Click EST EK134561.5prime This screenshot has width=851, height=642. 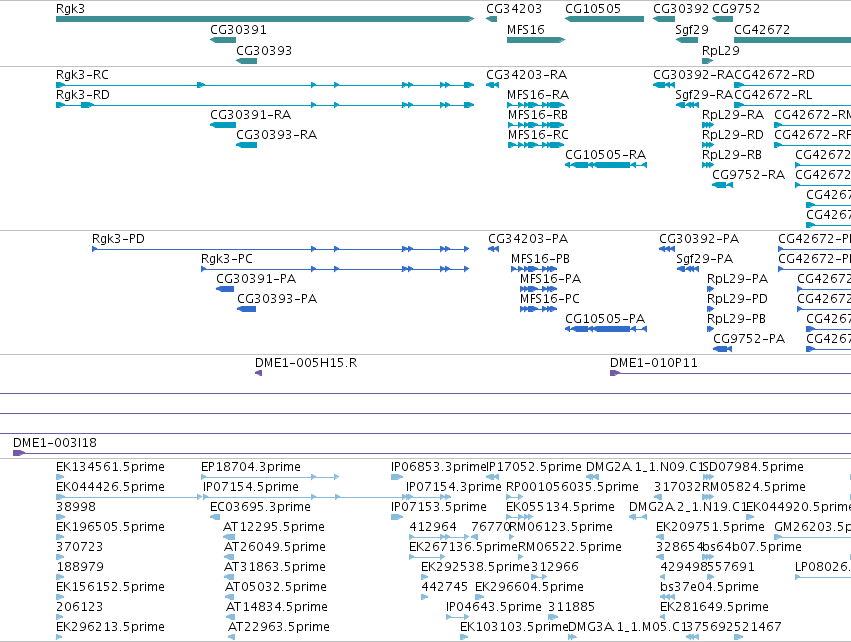60,477
